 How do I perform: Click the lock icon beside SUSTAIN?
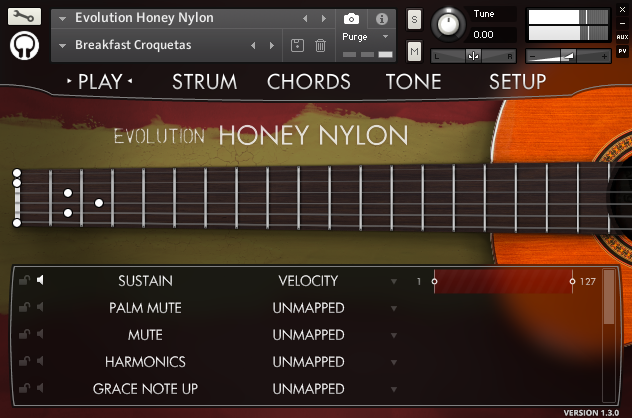(24, 281)
